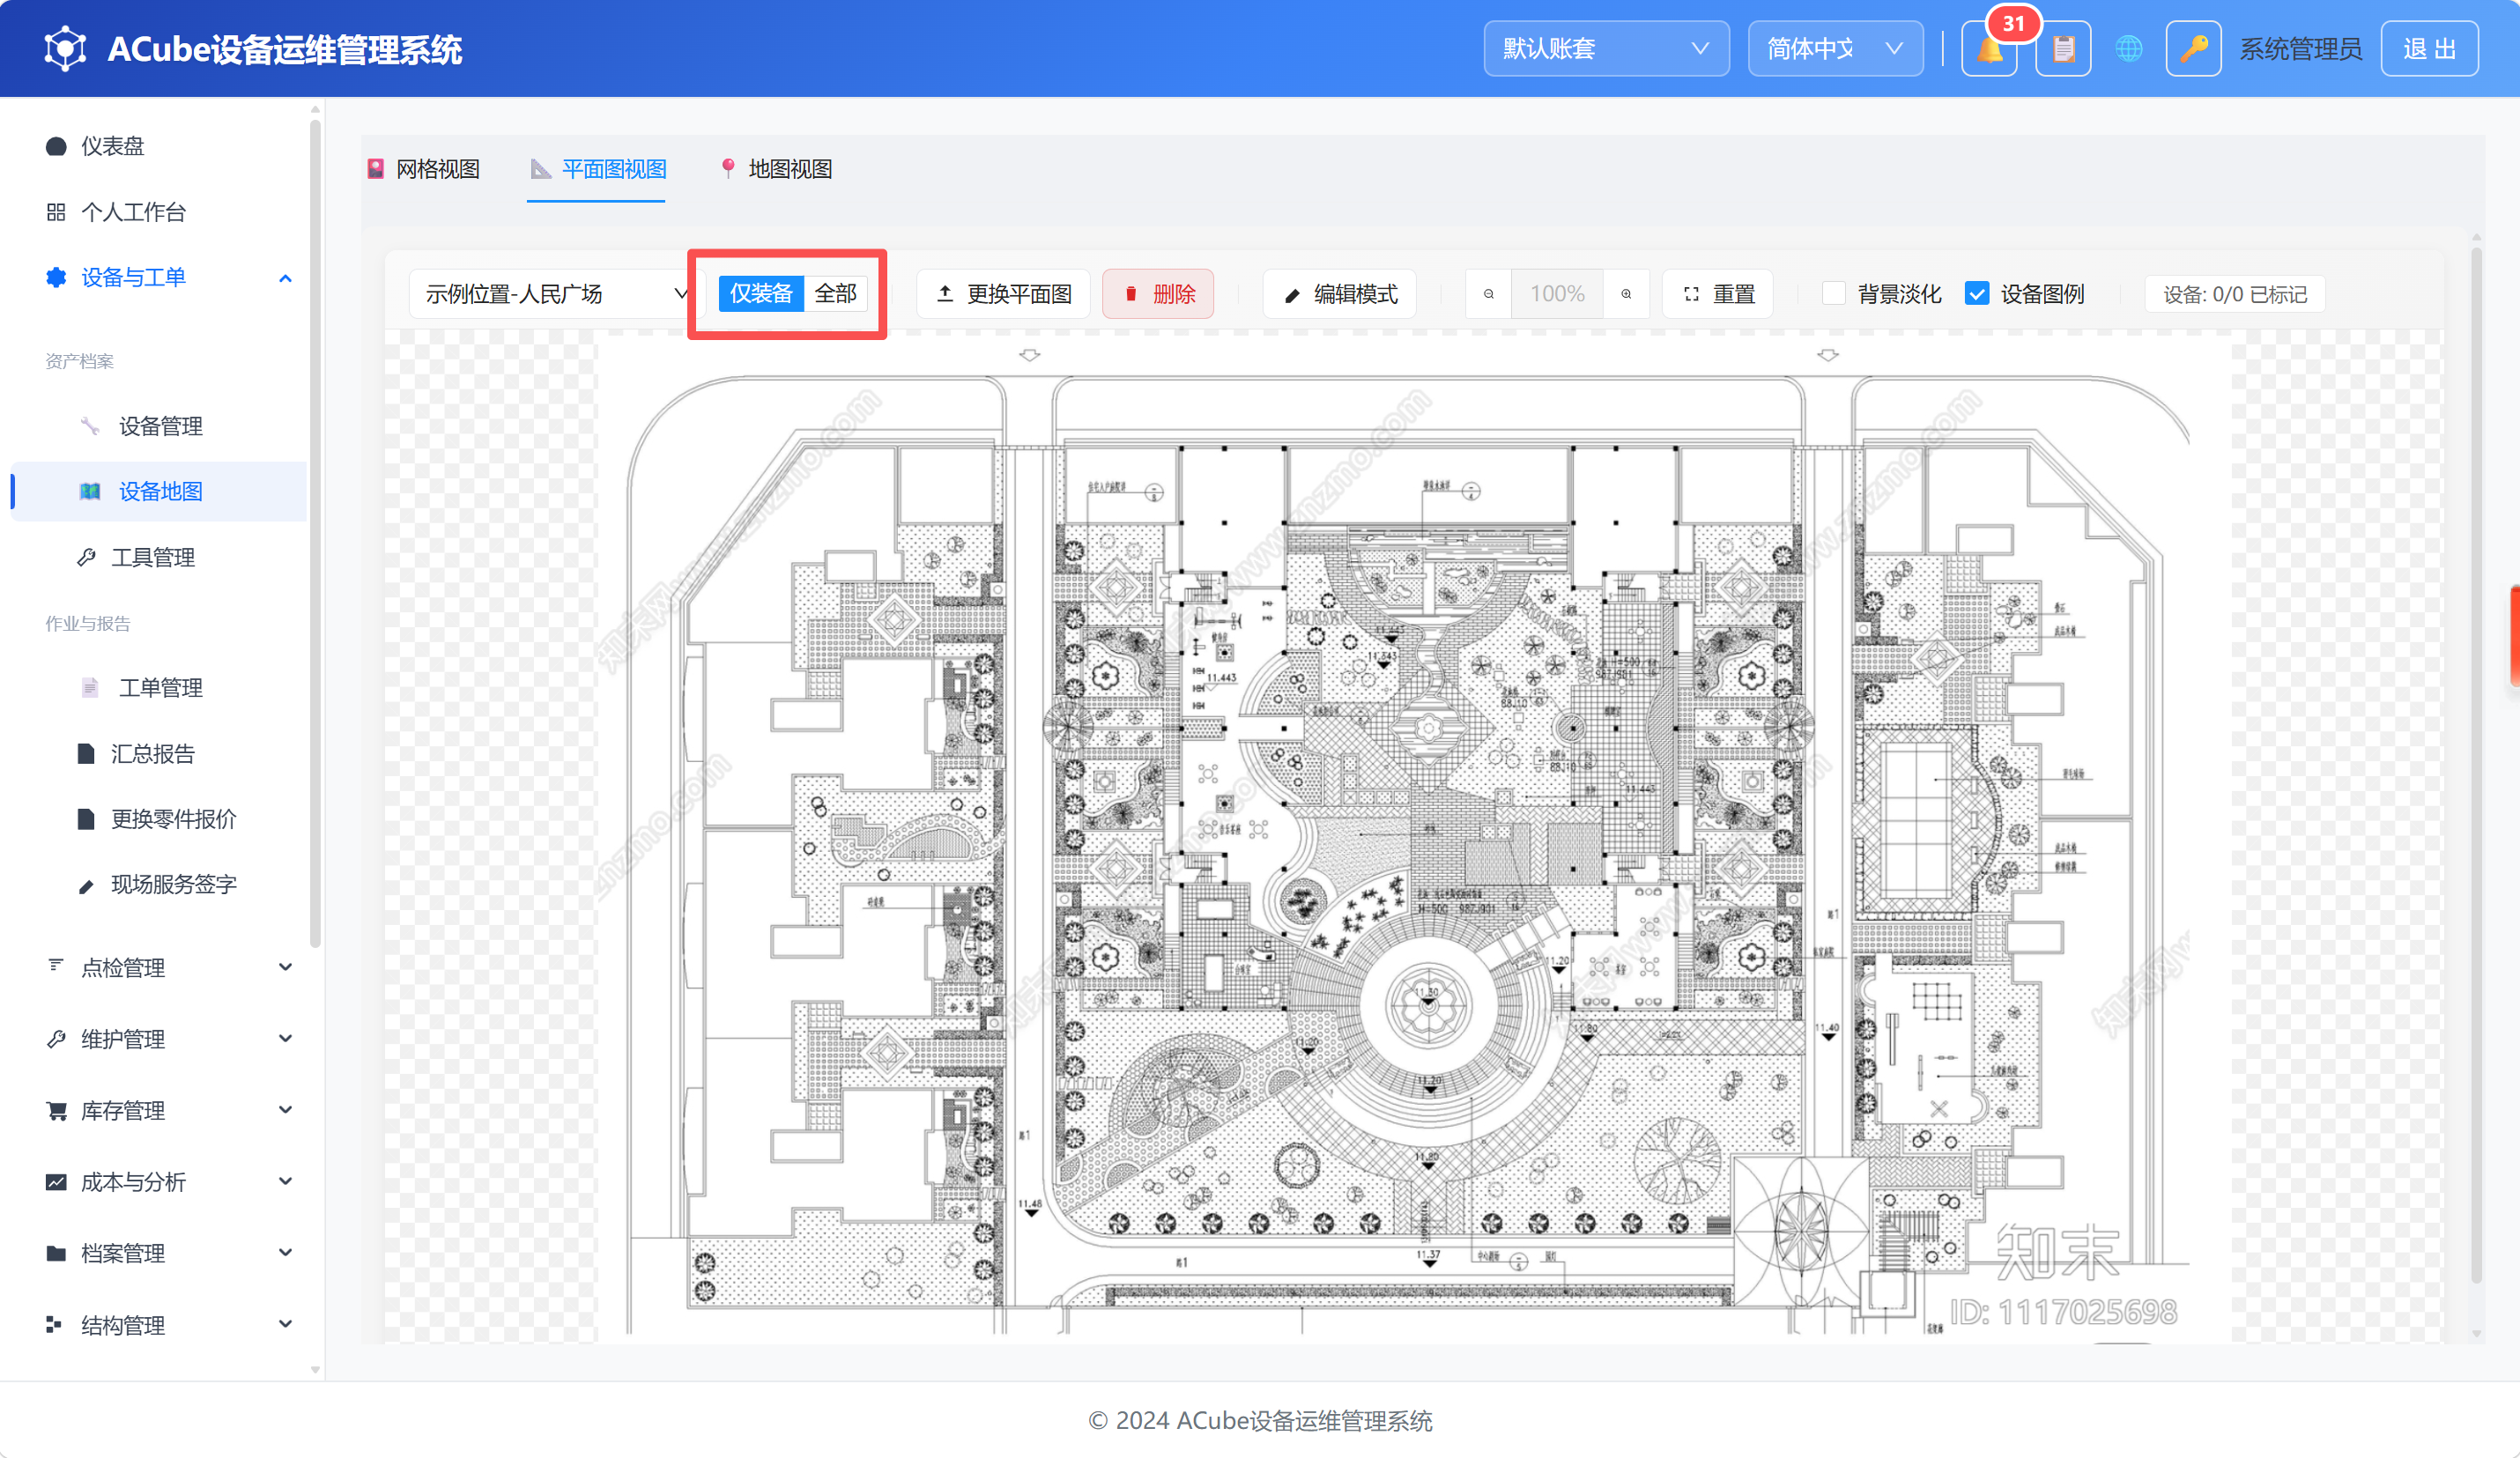The image size is (2520, 1458).
Task: Open 工单管理 in sidebar
Action: (x=160, y=688)
